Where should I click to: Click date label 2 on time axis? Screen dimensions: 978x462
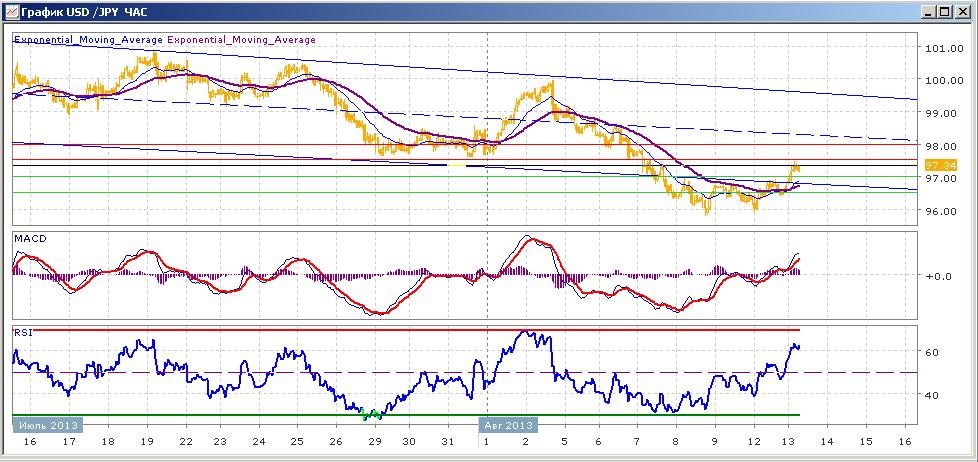(526, 441)
